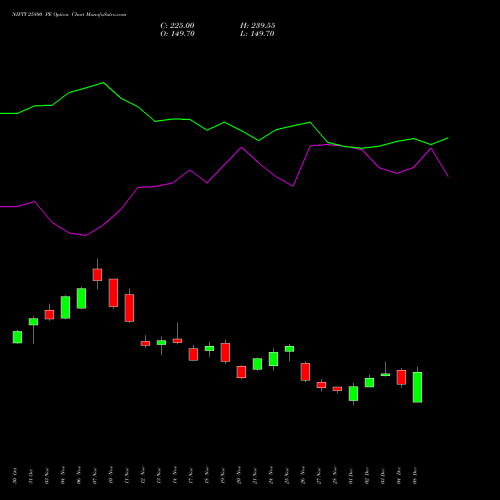Click the '31 Oct' date axis label
This screenshot has width=500, height=500.
click(31, 476)
